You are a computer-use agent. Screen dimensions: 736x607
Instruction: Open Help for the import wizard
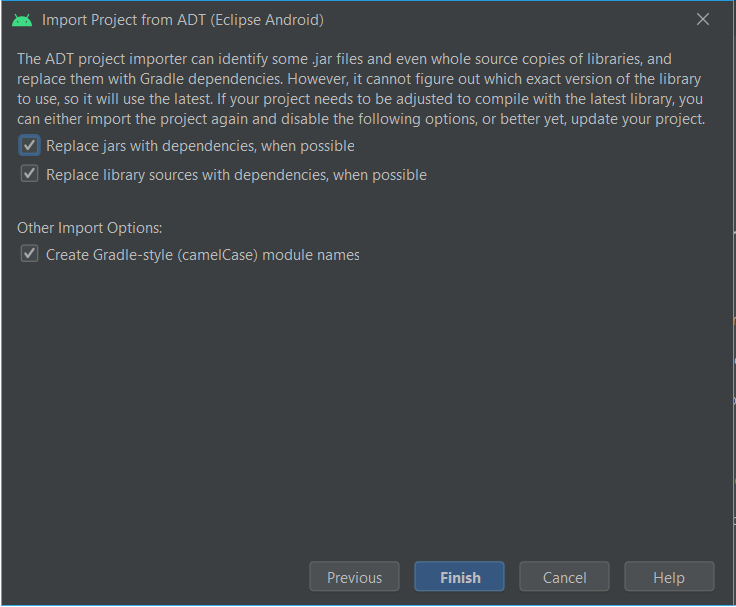(x=669, y=577)
